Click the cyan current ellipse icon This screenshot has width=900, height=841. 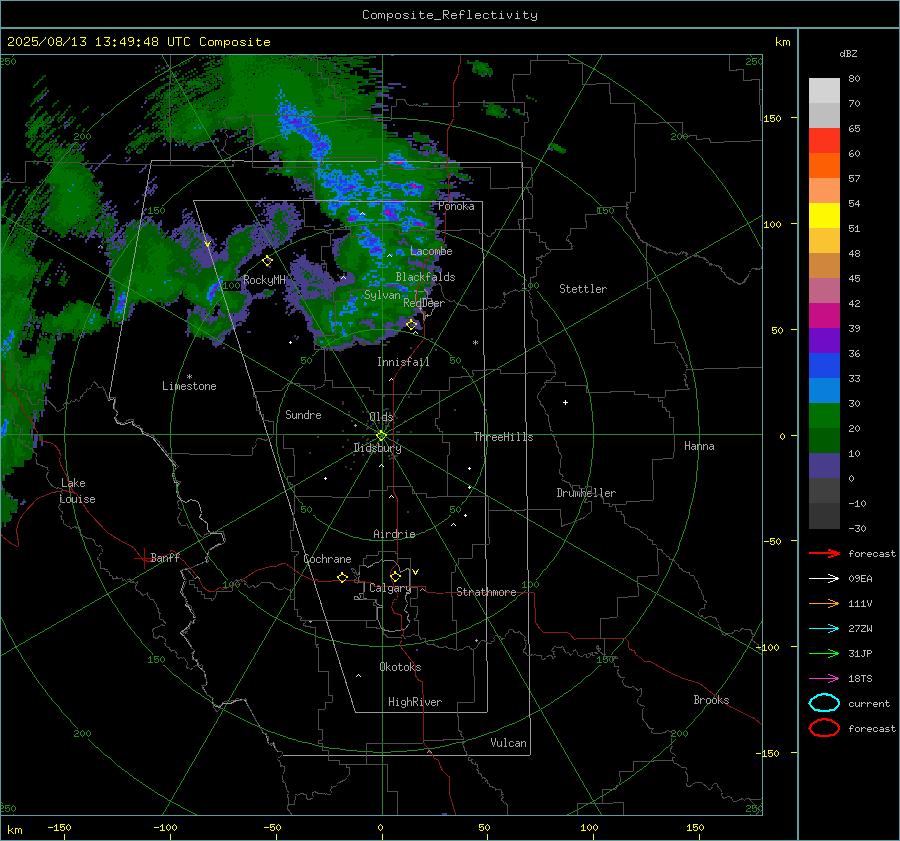824,703
